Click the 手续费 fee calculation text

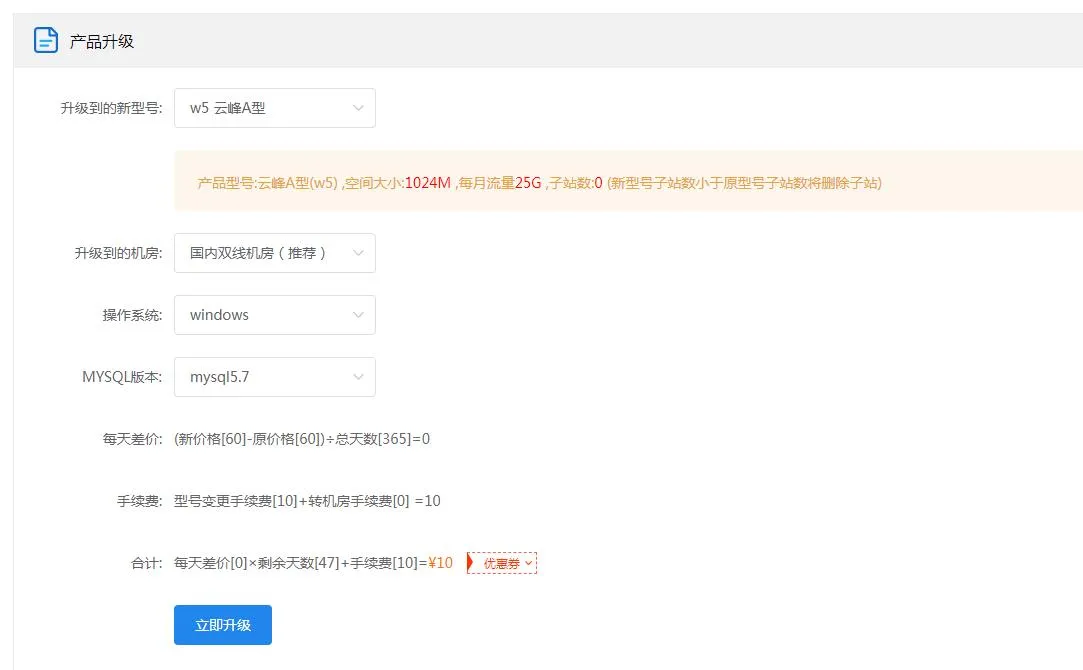pos(307,501)
